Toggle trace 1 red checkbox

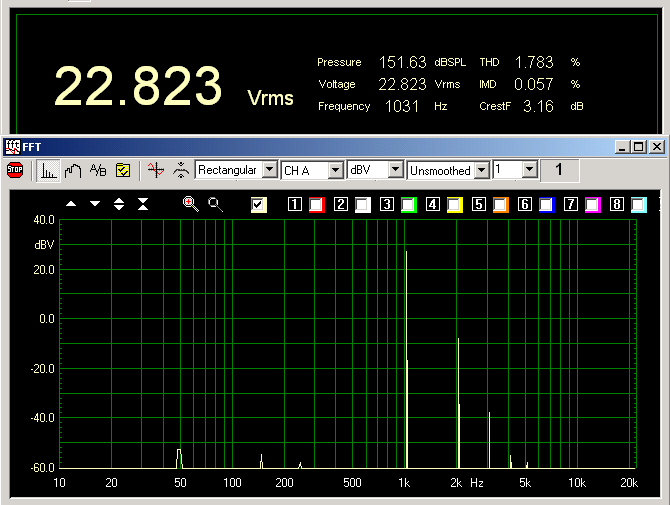tap(316, 205)
